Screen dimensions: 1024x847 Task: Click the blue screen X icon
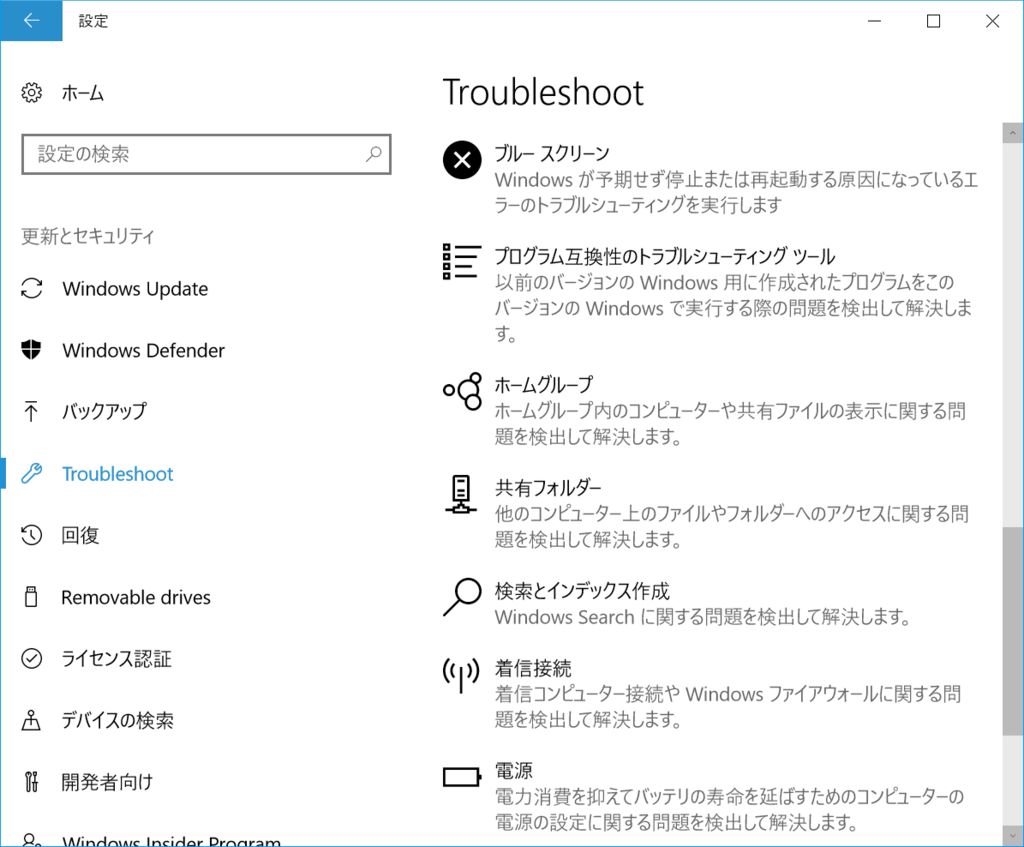(462, 160)
